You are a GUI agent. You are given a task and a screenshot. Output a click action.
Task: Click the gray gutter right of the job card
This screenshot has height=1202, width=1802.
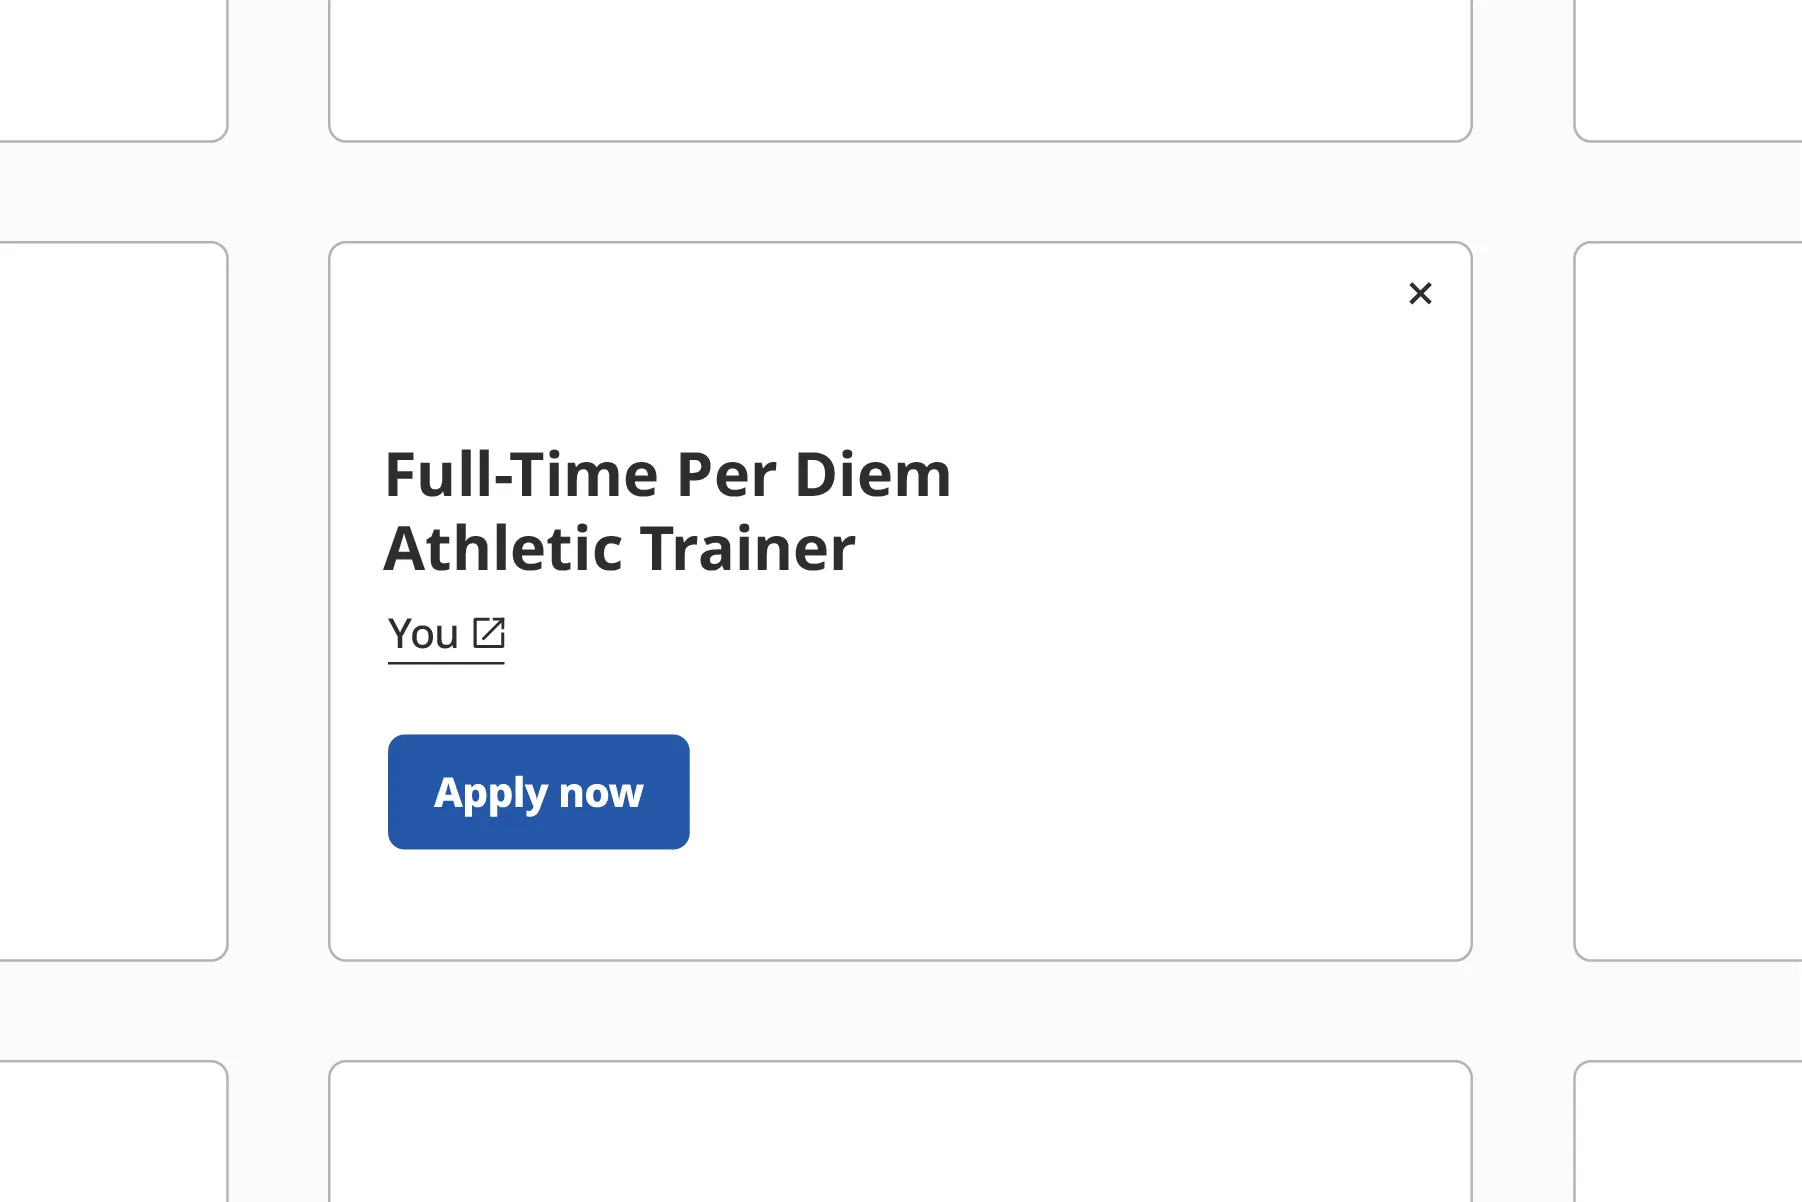tap(1523, 601)
